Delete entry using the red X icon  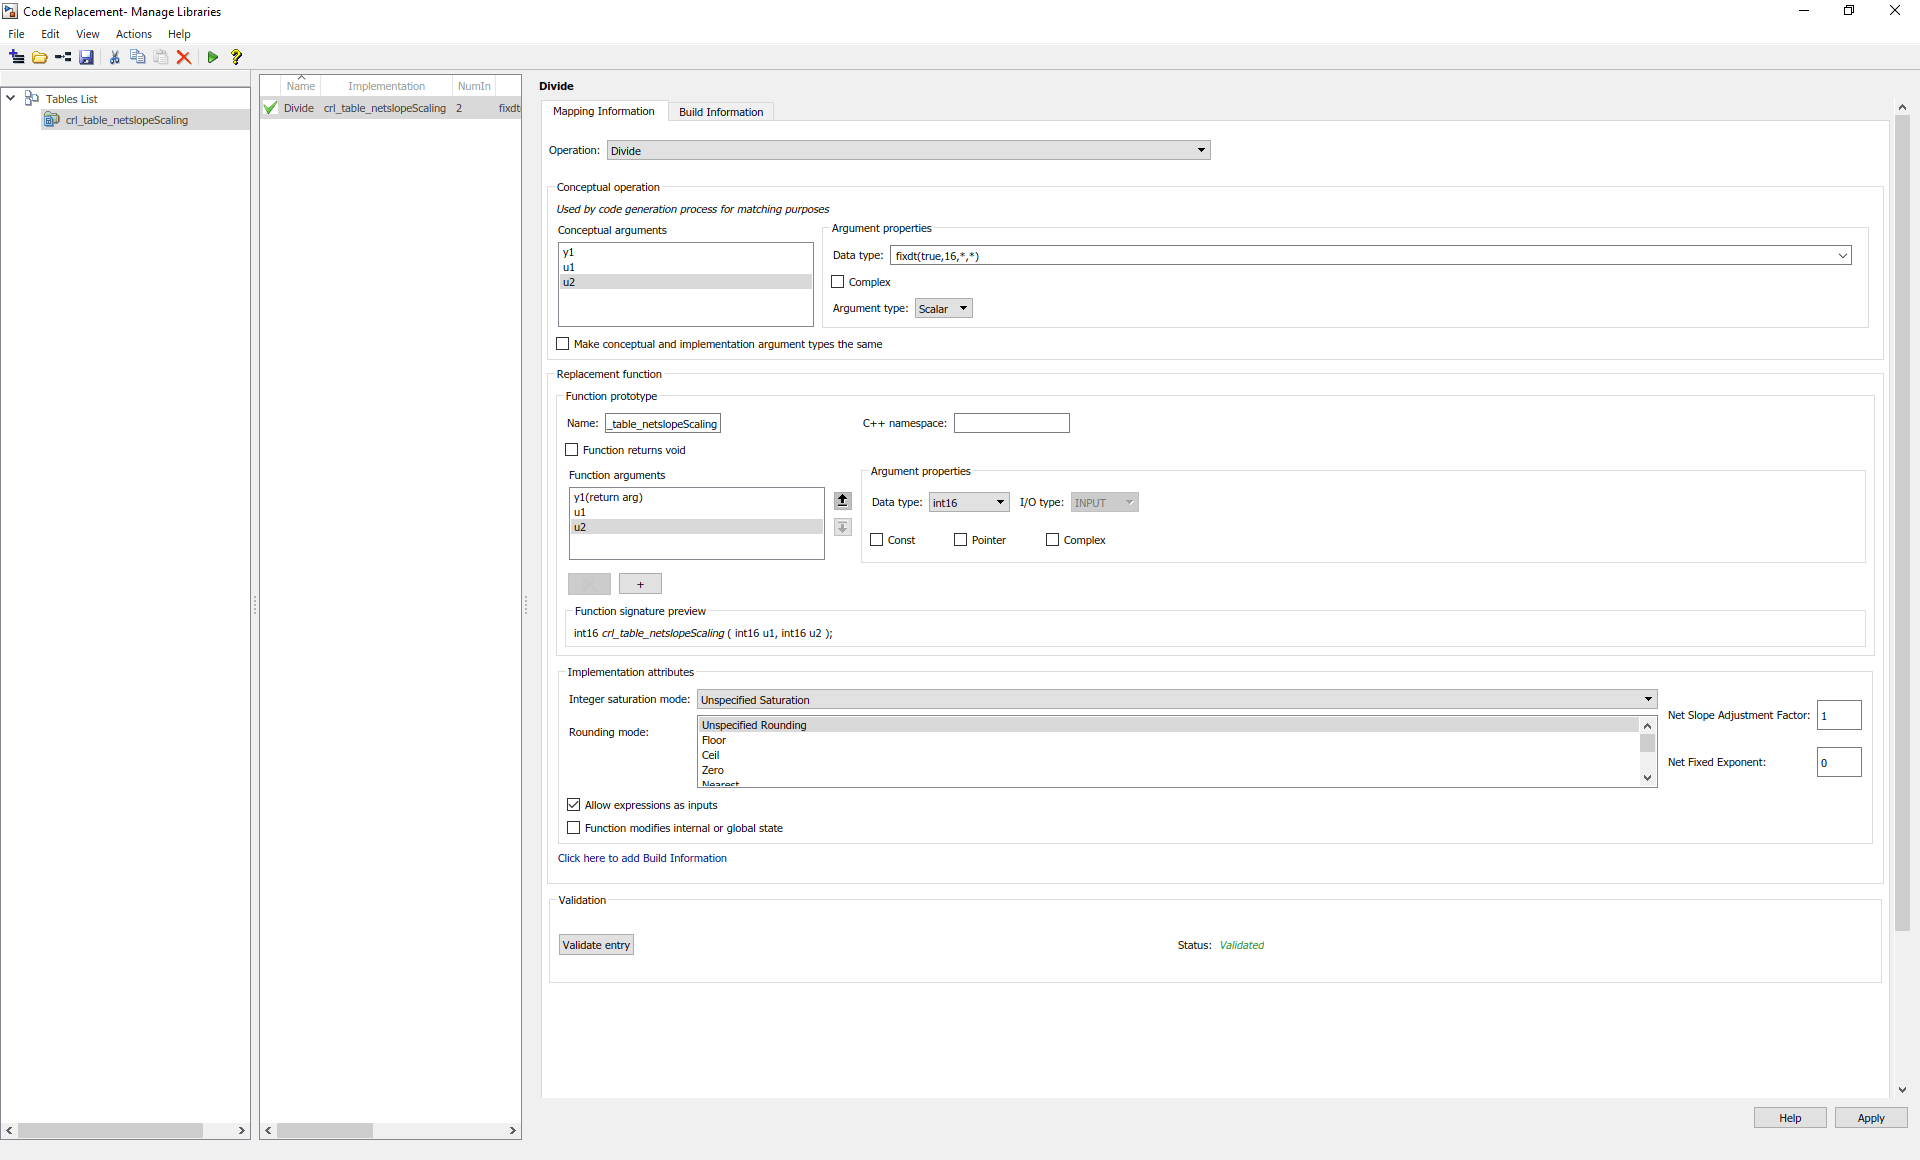[x=184, y=57]
